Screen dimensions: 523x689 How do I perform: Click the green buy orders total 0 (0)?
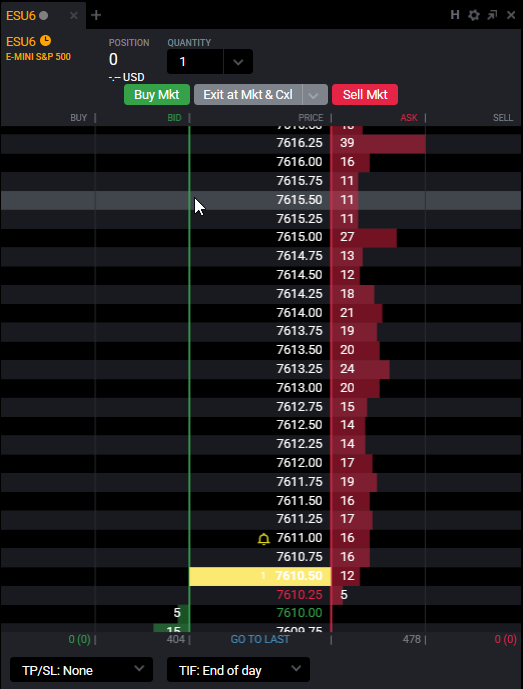80,639
